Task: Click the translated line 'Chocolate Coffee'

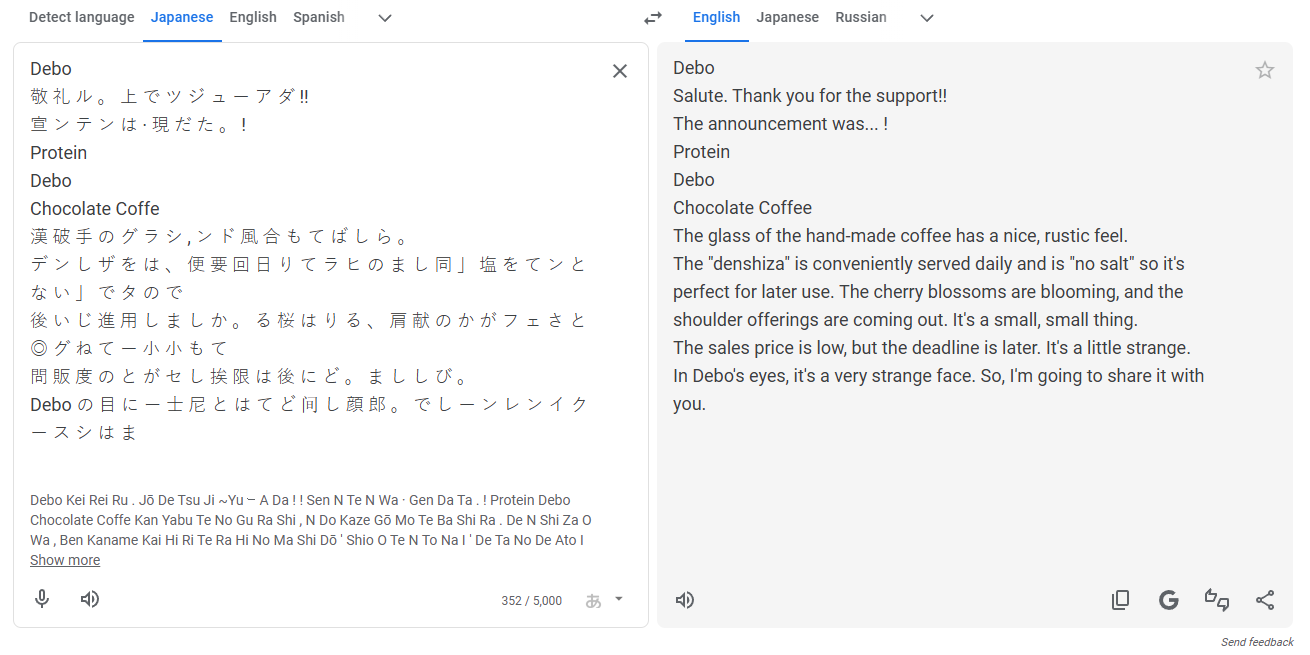Action: tap(742, 208)
